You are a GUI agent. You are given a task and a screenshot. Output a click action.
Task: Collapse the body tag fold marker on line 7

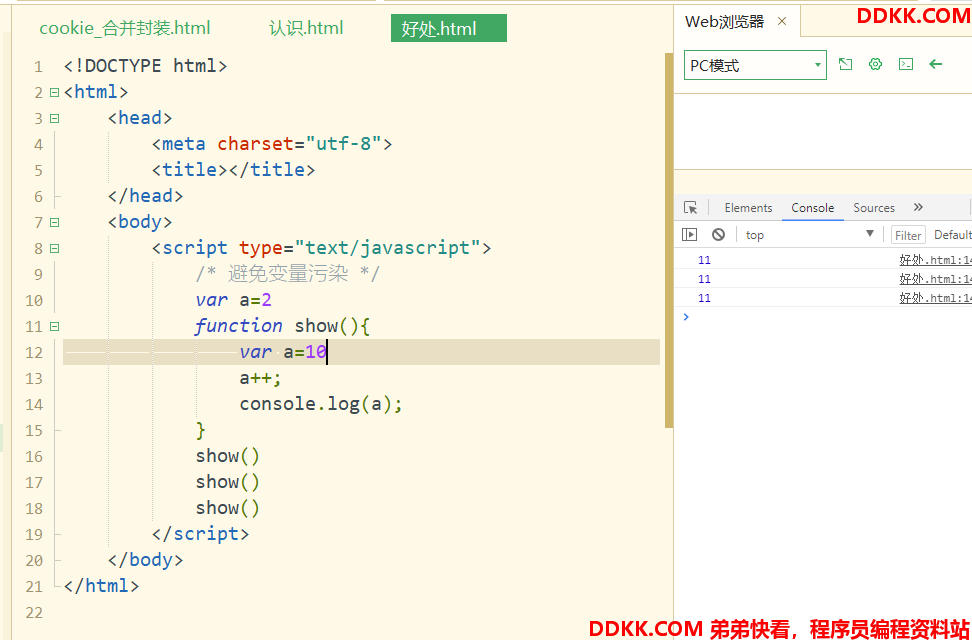55,223
